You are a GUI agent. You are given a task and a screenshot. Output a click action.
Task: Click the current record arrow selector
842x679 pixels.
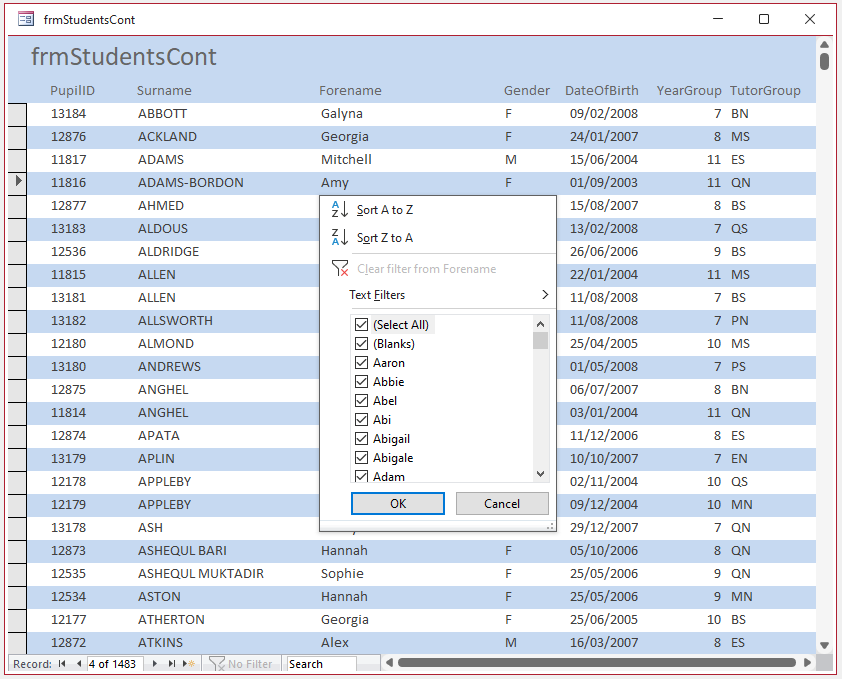[18, 181]
